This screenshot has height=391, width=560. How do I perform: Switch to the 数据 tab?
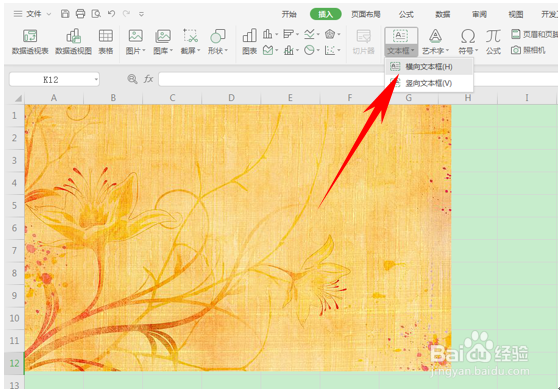442,14
